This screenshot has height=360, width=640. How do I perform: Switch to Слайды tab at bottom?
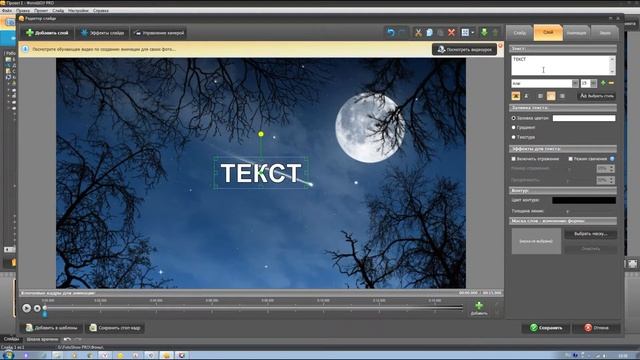click(11, 339)
